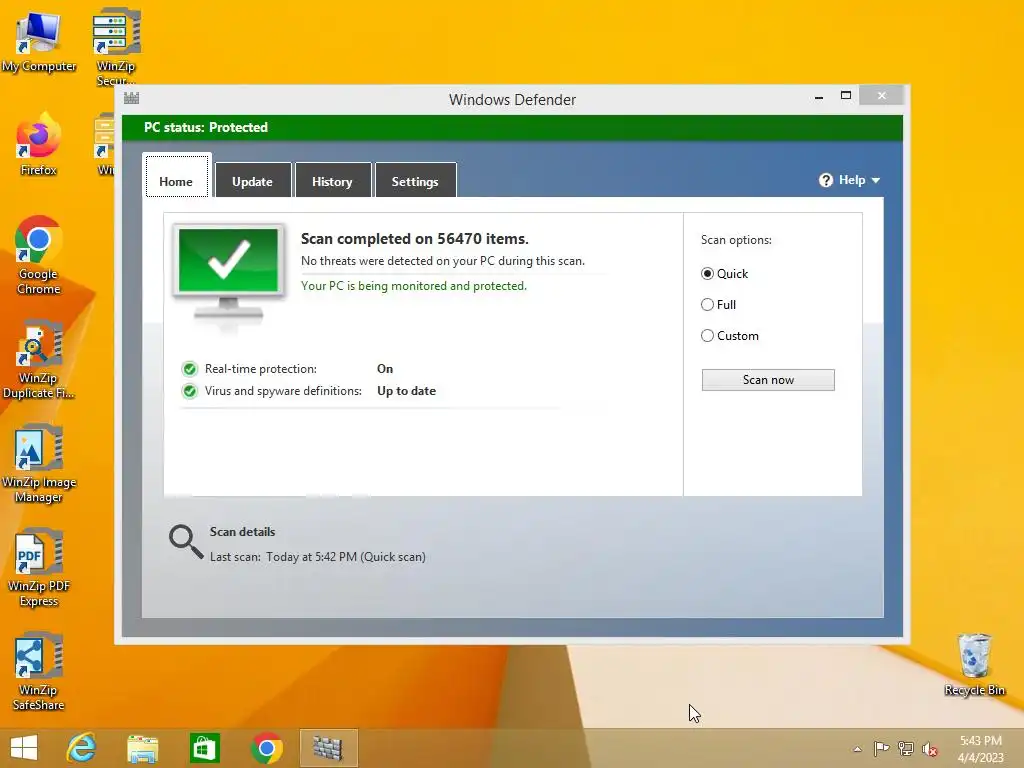This screenshot has width=1024, height=768.
Task: Click Virus definitions green check icon
Action: [189, 391]
